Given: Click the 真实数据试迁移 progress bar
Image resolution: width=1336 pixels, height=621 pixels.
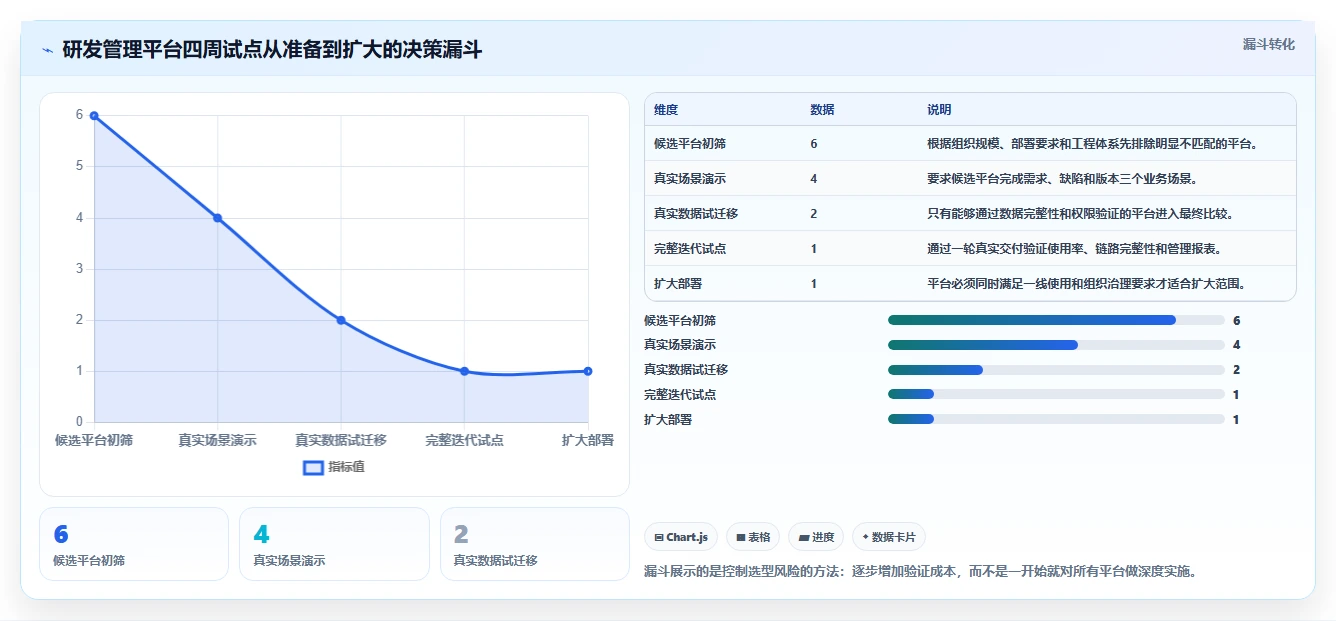Looking at the screenshot, I should point(1056,370).
